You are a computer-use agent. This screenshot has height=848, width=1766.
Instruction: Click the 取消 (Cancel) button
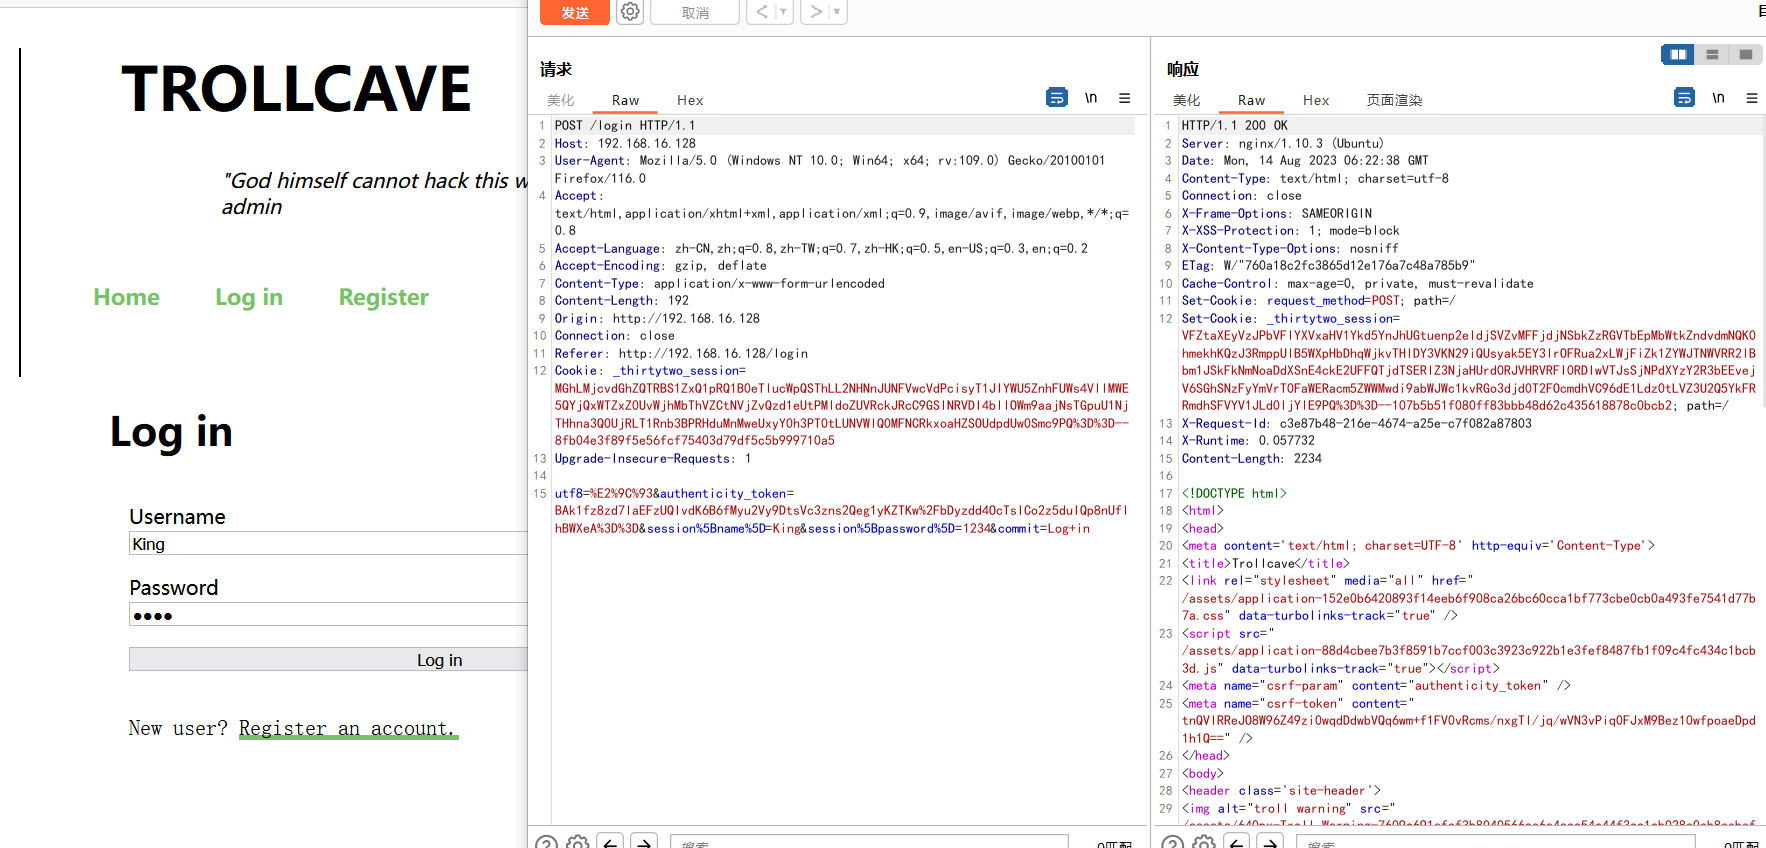(695, 12)
